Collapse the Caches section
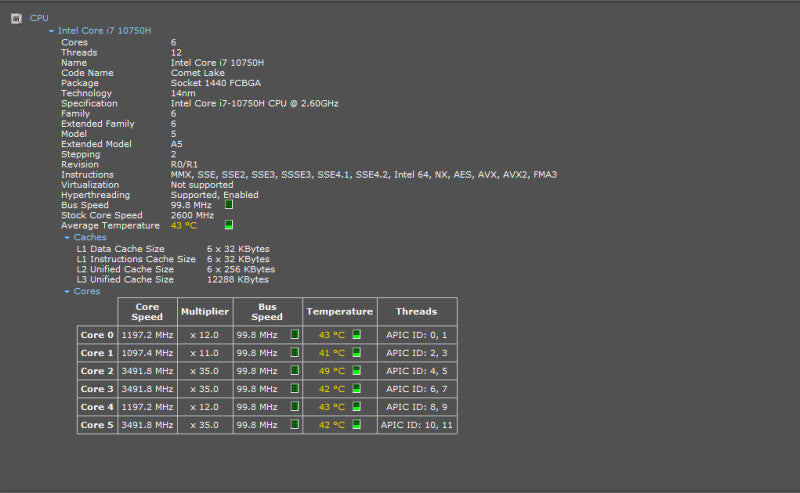 point(67,238)
